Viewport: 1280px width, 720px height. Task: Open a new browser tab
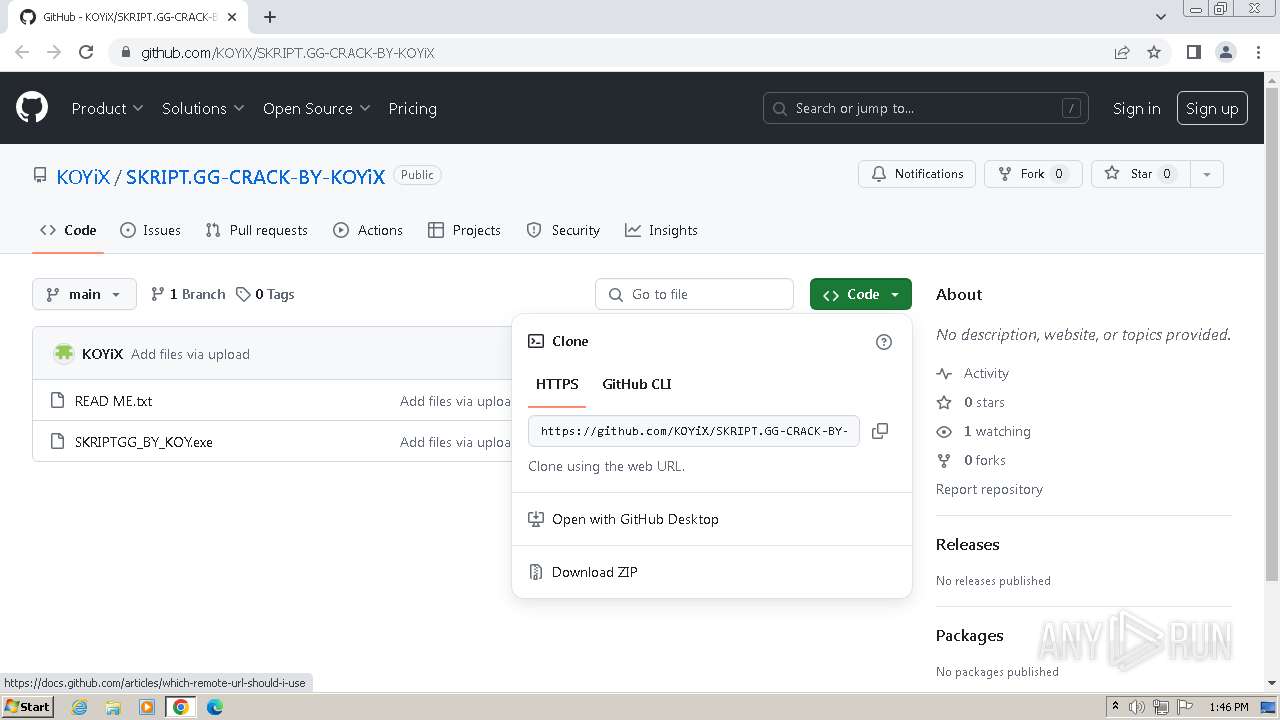[270, 16]
